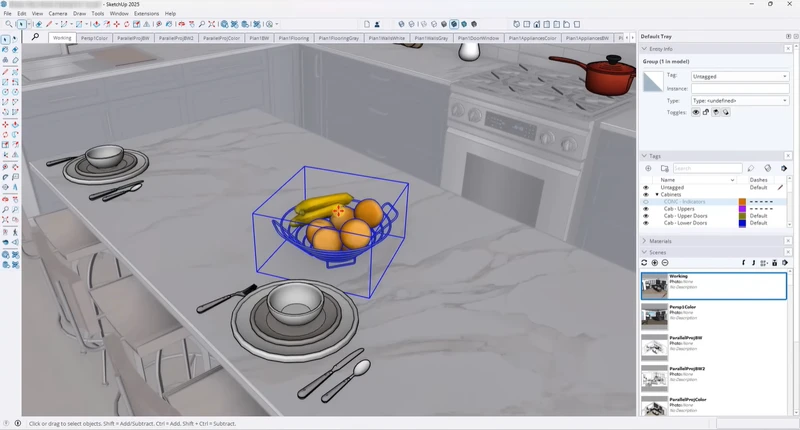Click the Instance name input field

tap(739, 89)
